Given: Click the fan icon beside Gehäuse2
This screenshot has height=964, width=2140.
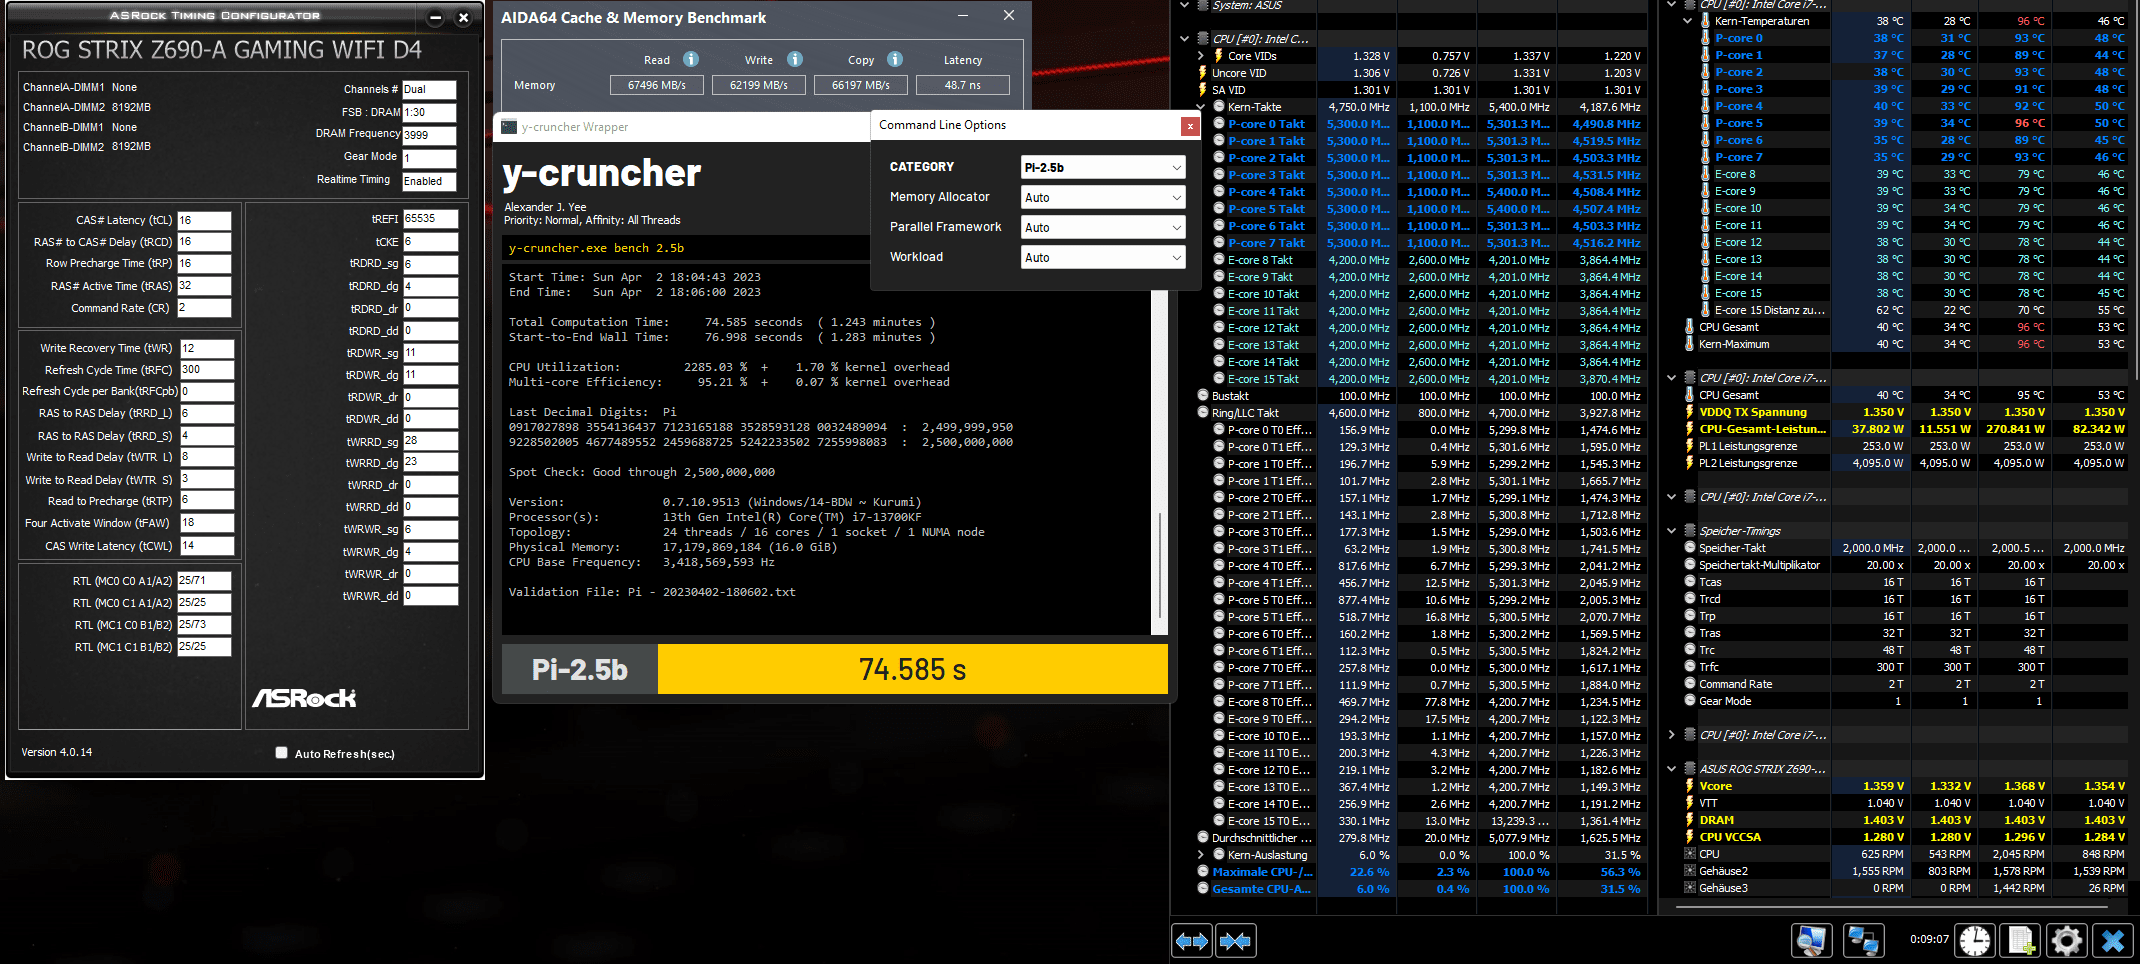Looking at the screenshot, I should 1690,871.
